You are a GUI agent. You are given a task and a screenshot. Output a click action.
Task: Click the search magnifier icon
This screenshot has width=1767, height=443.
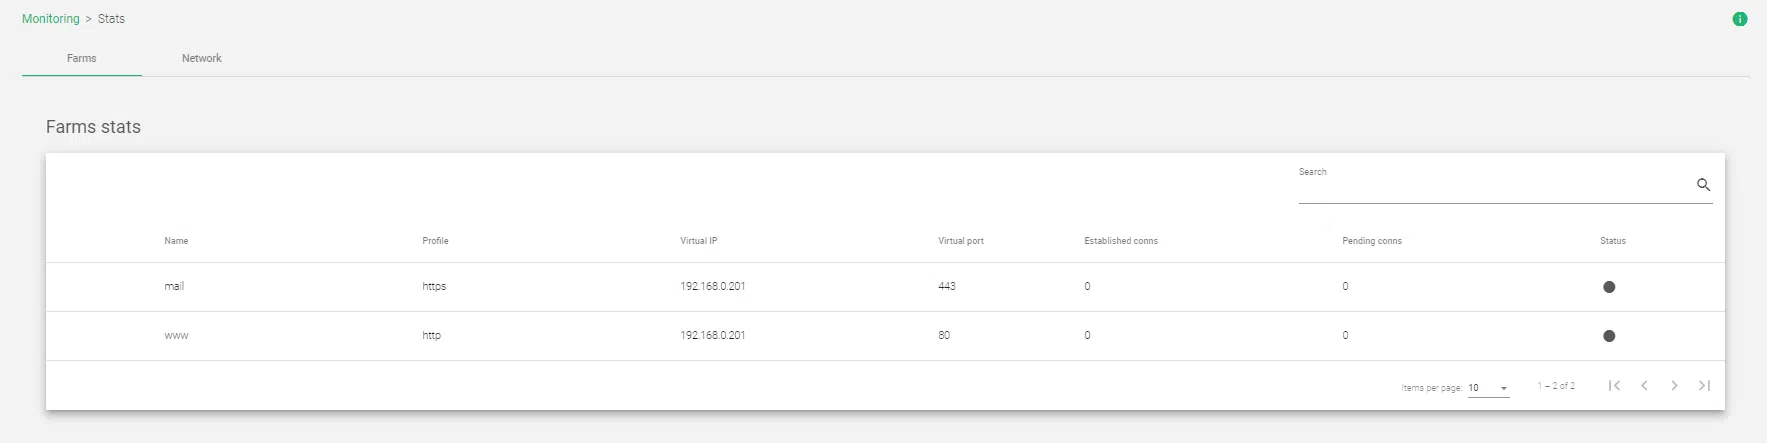pyautogui.click(x=1703, y=185)
